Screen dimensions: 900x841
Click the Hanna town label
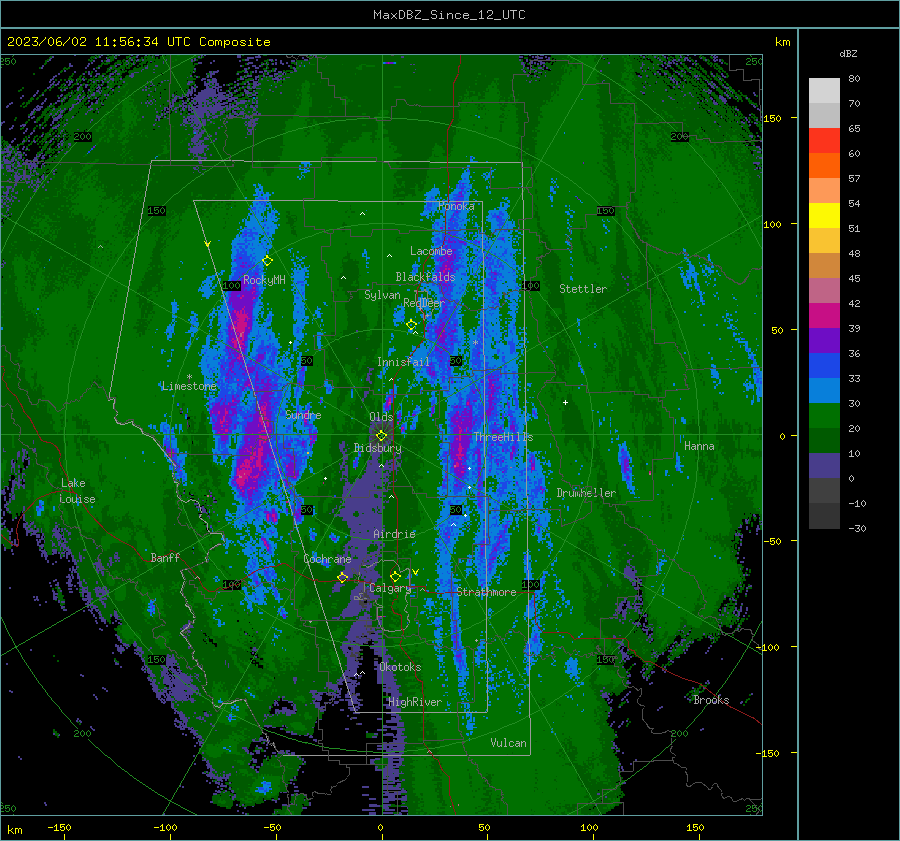(699, 446)
